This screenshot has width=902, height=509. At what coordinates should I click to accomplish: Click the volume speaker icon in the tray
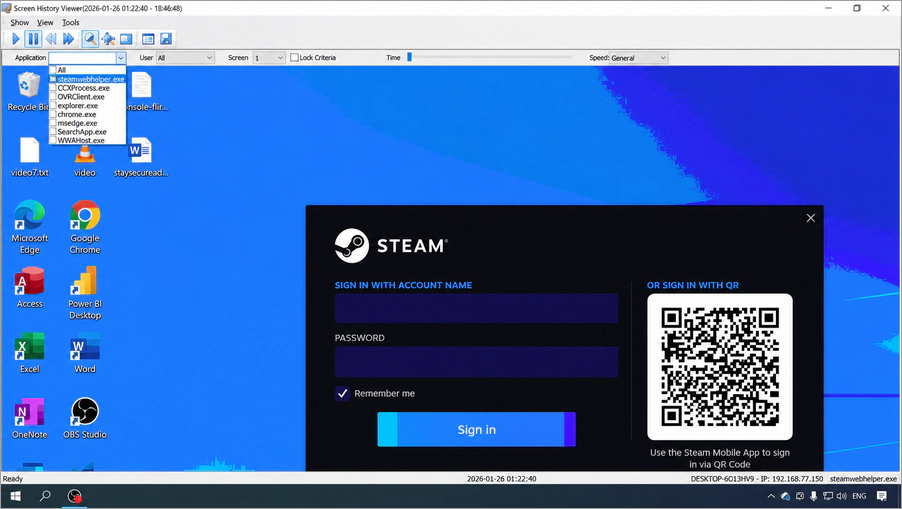click(842, 496)
